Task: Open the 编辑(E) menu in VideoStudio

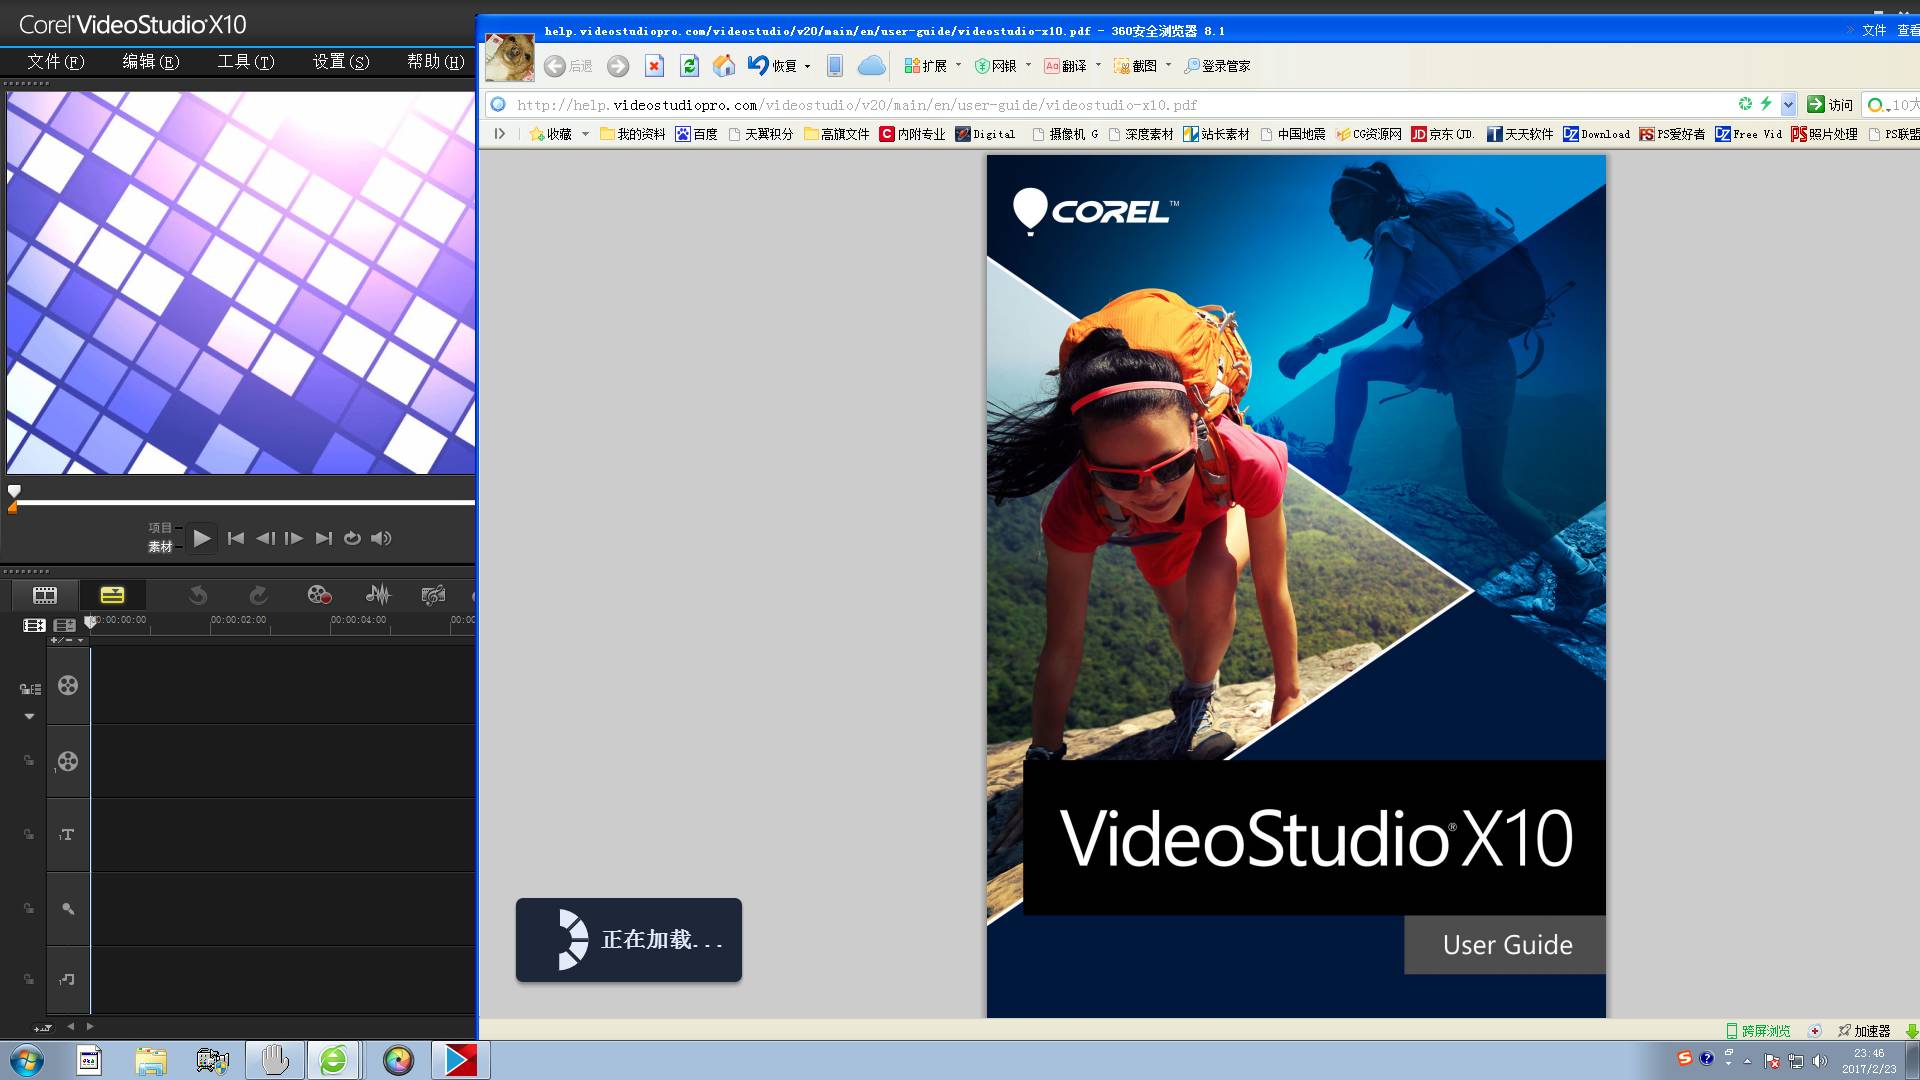Action: pos(151,61)
